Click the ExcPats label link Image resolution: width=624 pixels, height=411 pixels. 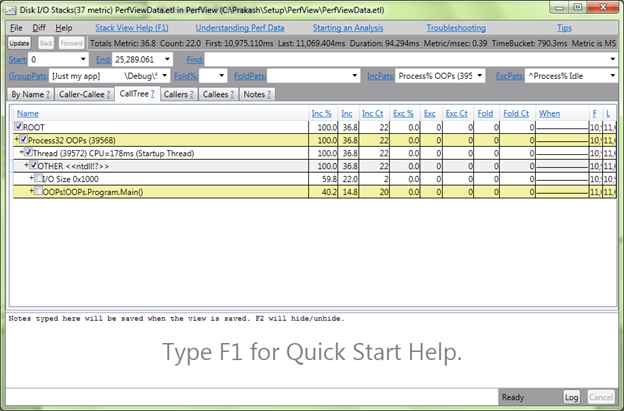click(x=510, y=76)
